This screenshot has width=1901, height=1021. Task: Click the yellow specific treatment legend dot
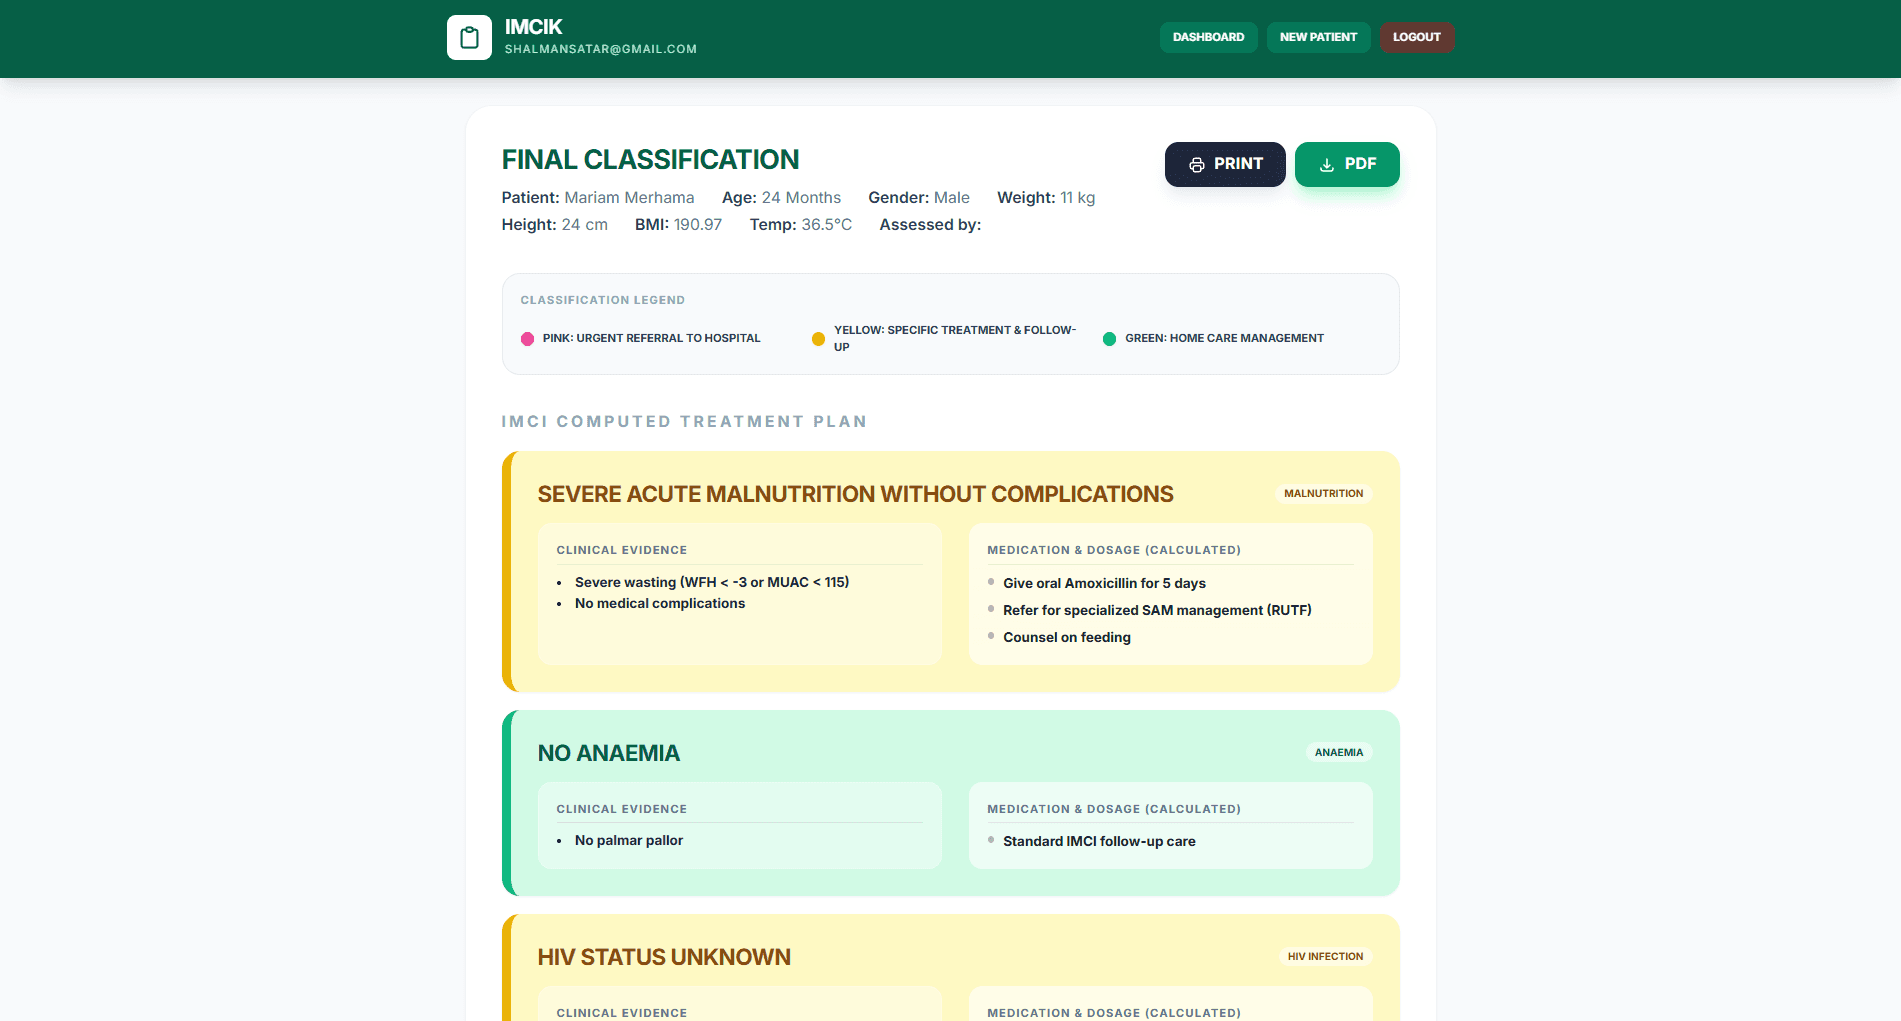[818, 339]
